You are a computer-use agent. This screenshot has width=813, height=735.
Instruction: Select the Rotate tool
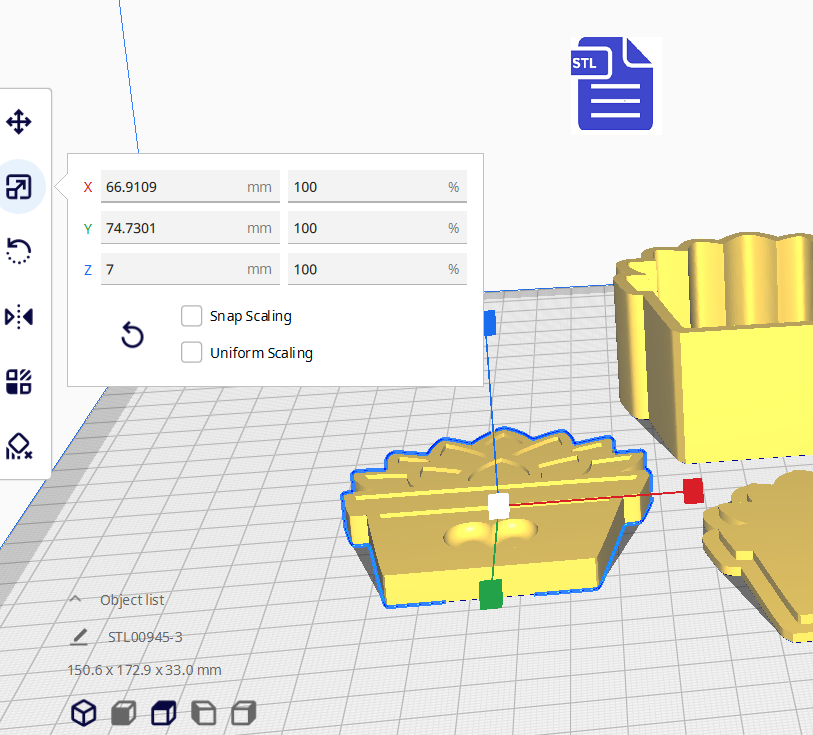point(19,251)
